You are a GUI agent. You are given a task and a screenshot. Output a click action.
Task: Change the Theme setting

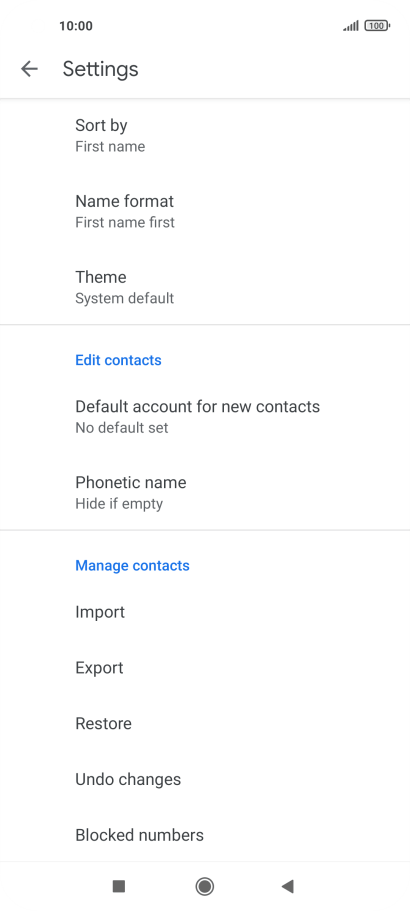click(205, 287)
